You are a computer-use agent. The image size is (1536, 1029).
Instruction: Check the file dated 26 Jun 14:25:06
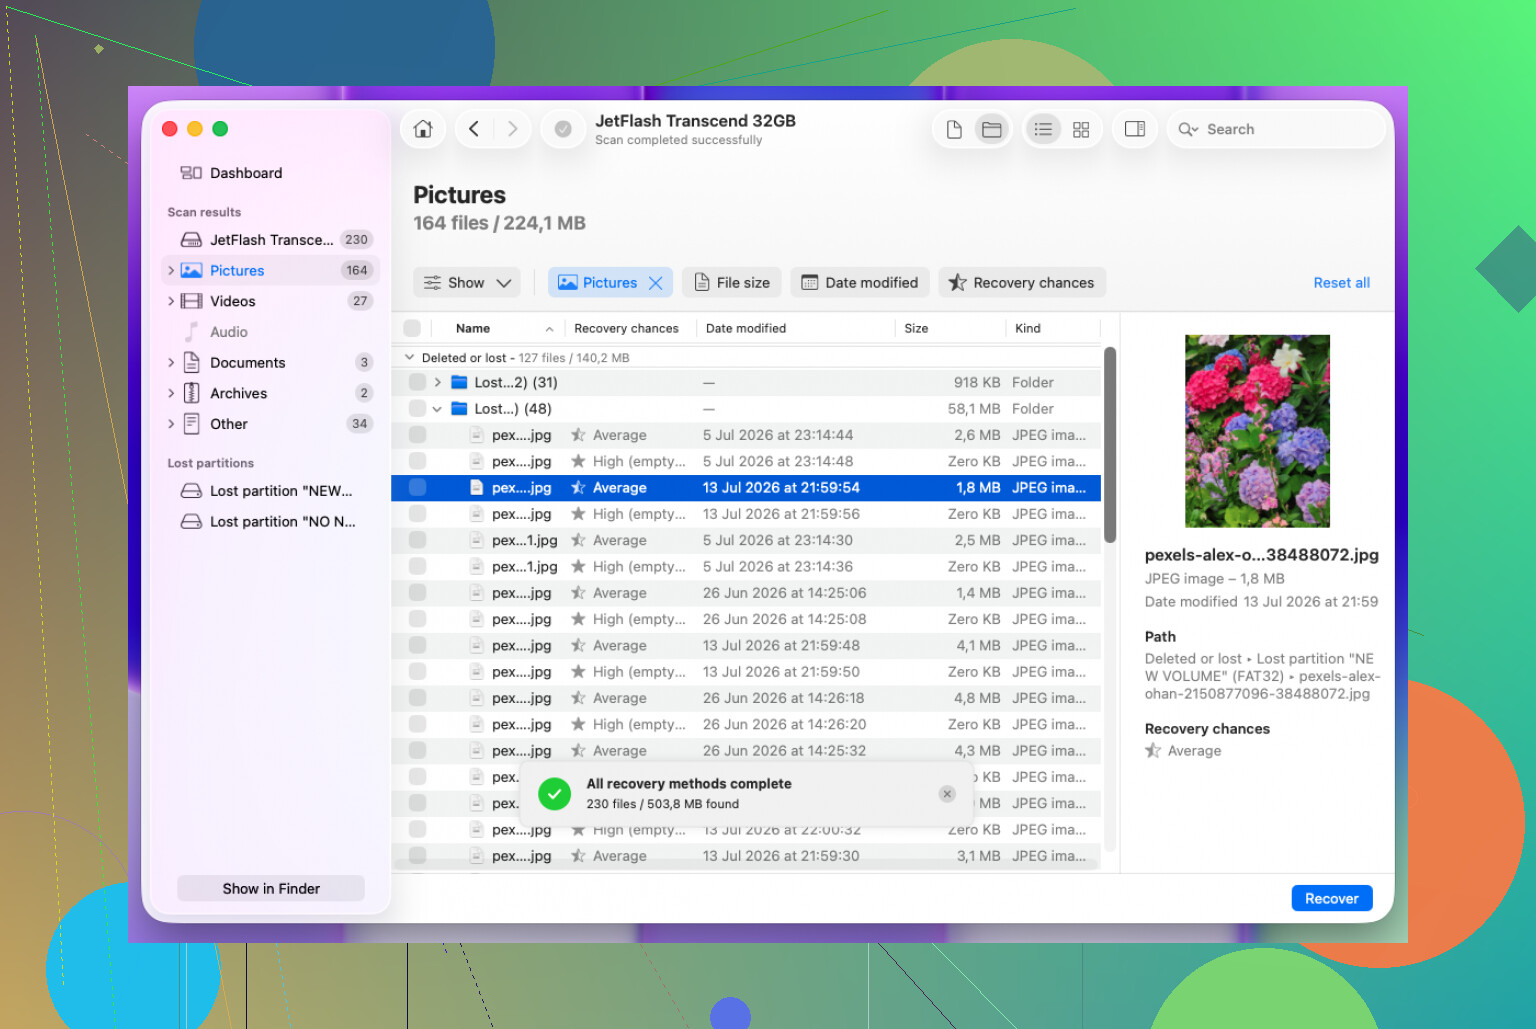point(418,593)
